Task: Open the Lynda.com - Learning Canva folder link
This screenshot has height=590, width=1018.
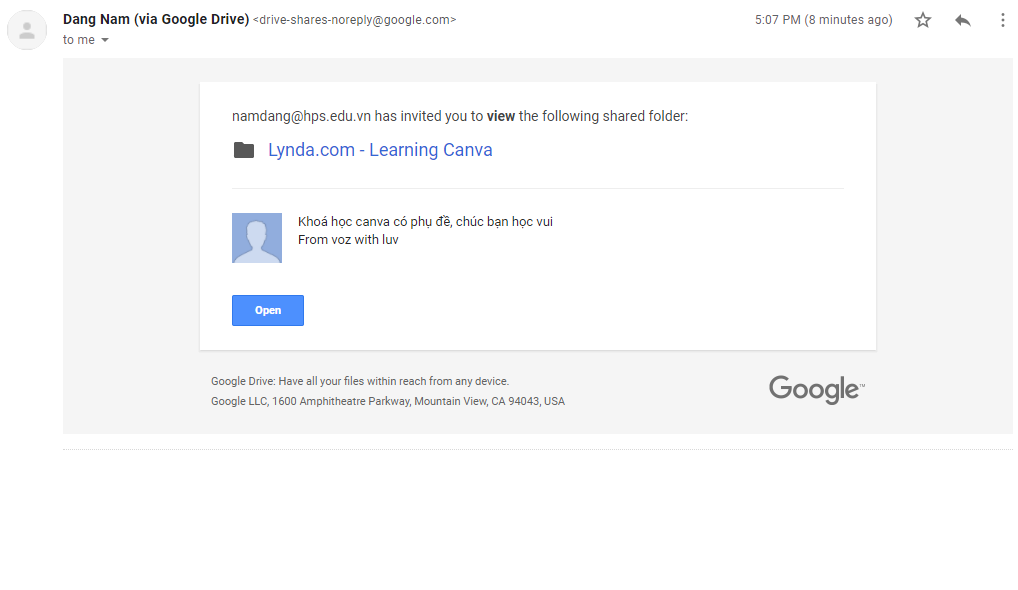Action: pos(380,150)
